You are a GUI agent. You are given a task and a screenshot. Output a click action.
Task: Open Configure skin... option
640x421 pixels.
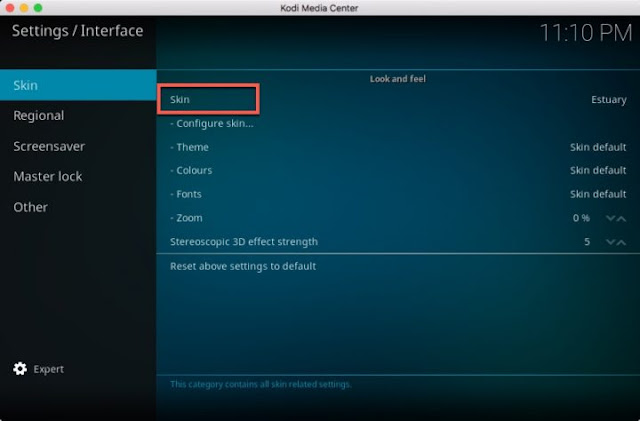pyautogui.click(x=398, y=123)
